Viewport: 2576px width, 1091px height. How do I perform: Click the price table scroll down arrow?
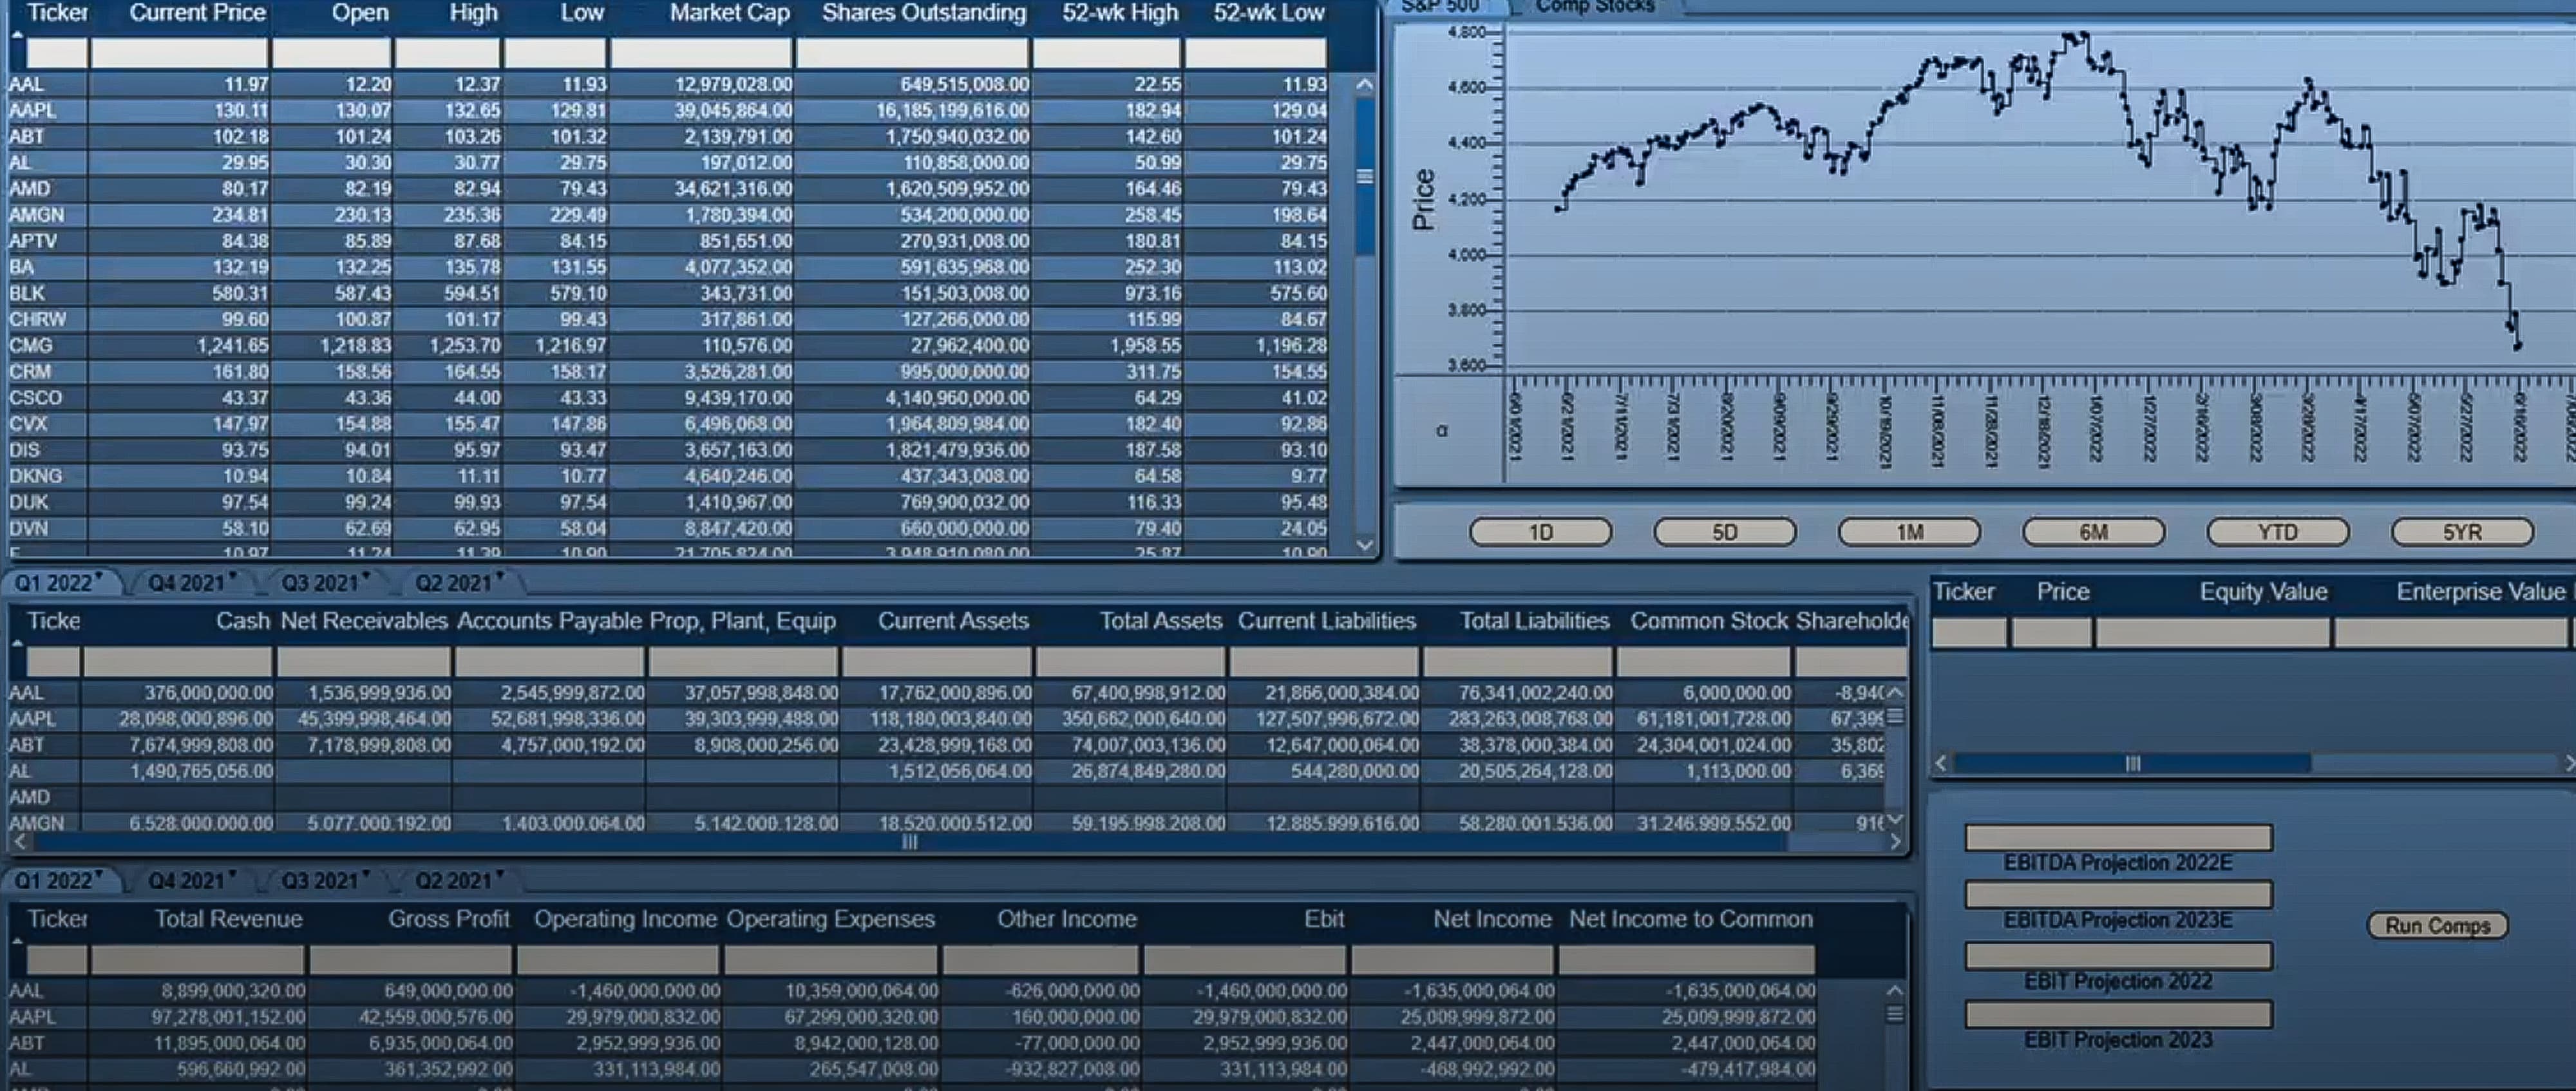(1364, 545)
